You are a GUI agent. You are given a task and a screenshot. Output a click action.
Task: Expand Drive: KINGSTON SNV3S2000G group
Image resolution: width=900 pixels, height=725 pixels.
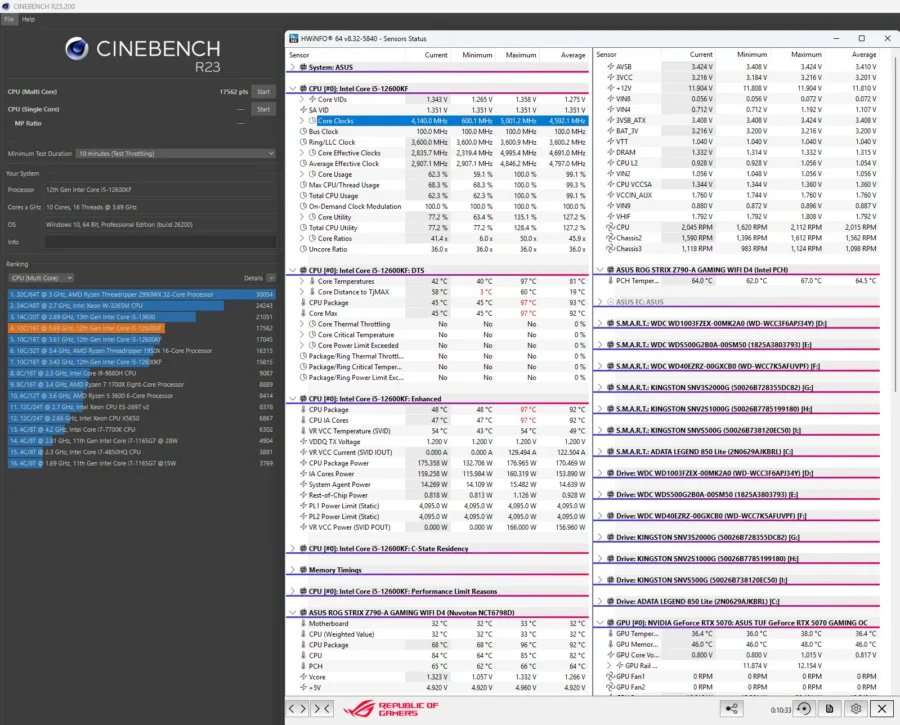click(600, 537)
